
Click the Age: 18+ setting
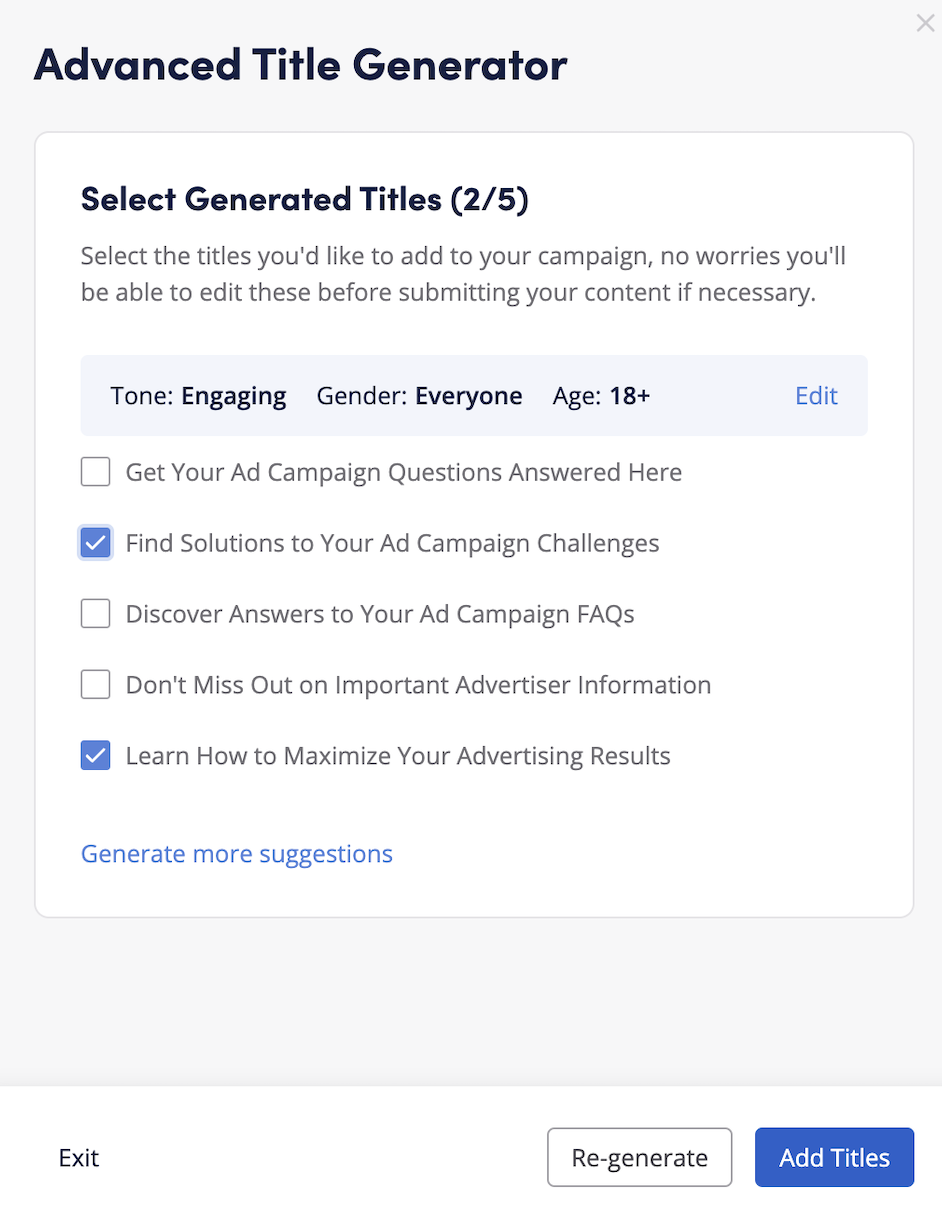click(x=600, y=396)
